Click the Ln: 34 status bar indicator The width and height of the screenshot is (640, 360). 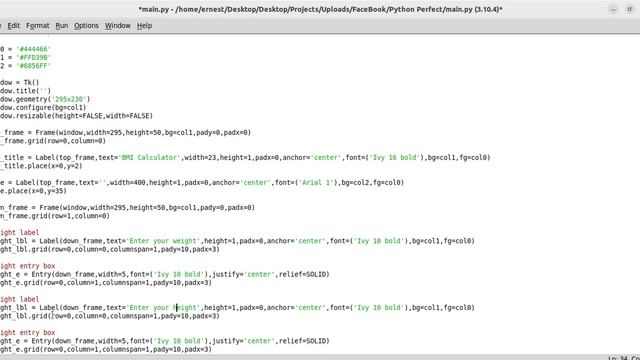[617, 358]
